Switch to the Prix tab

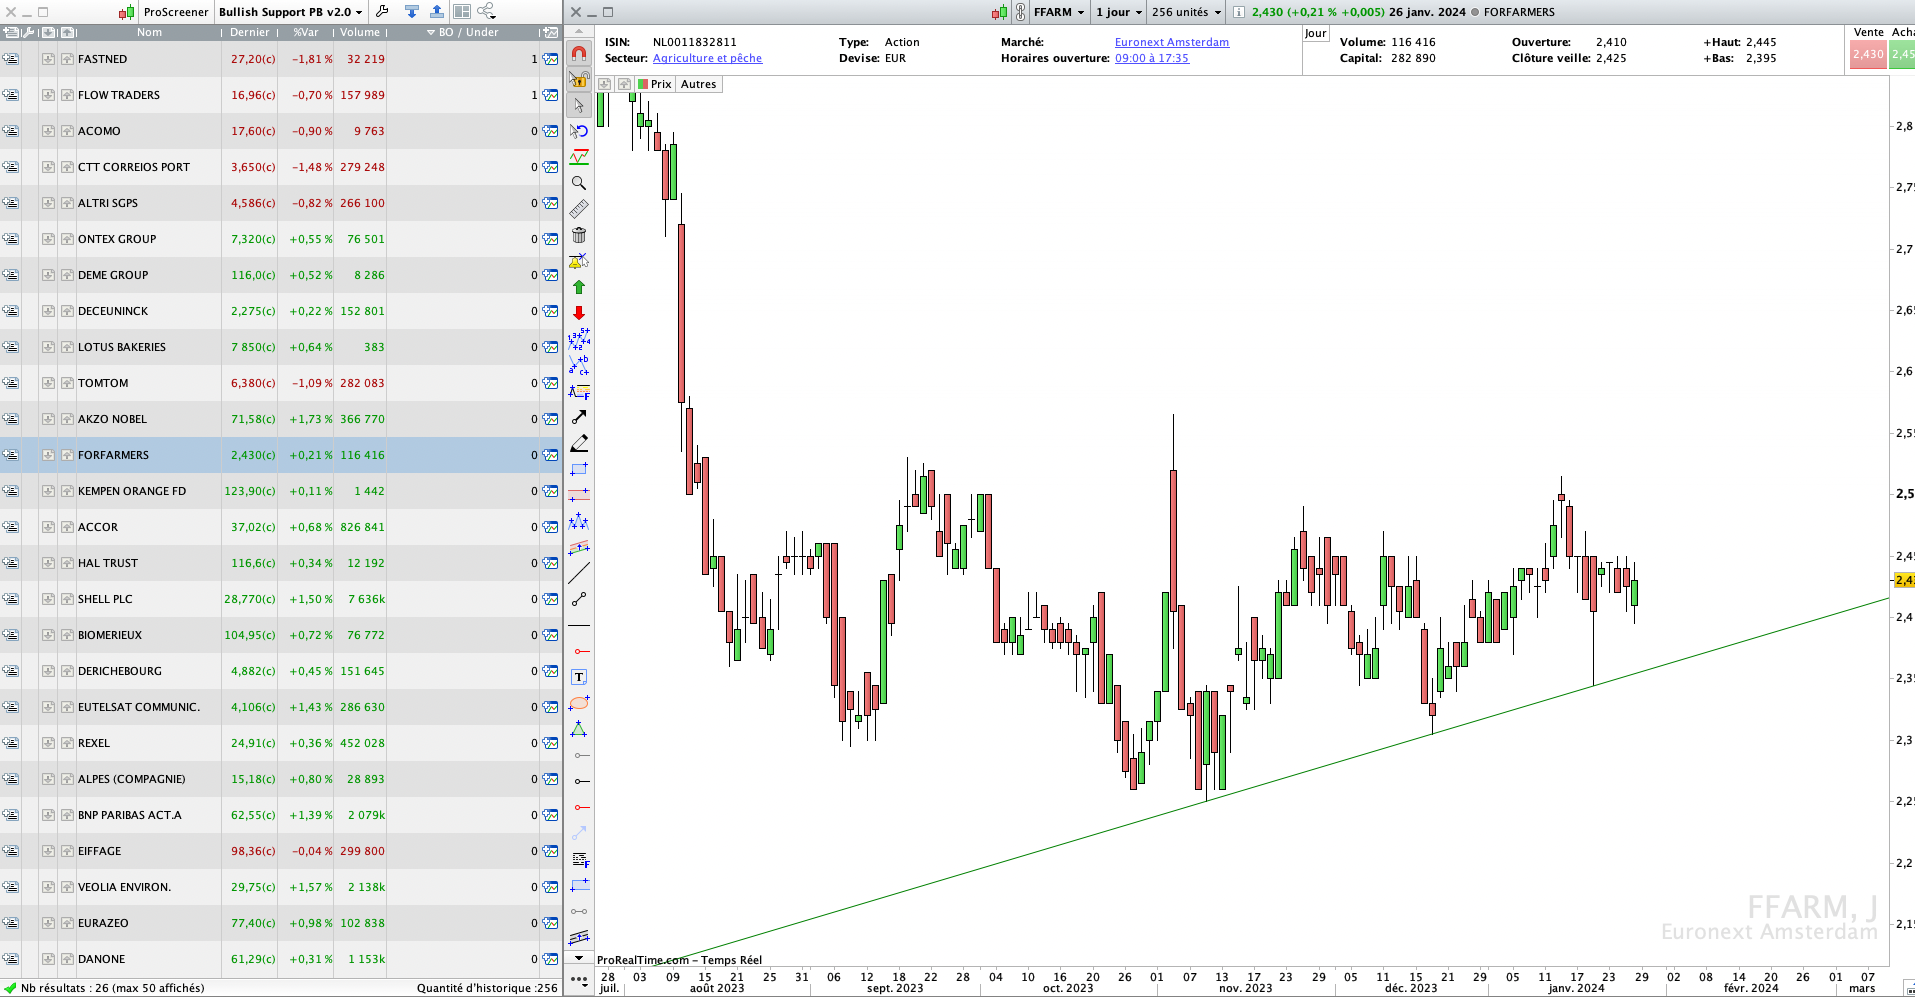[x=655, y=84]
